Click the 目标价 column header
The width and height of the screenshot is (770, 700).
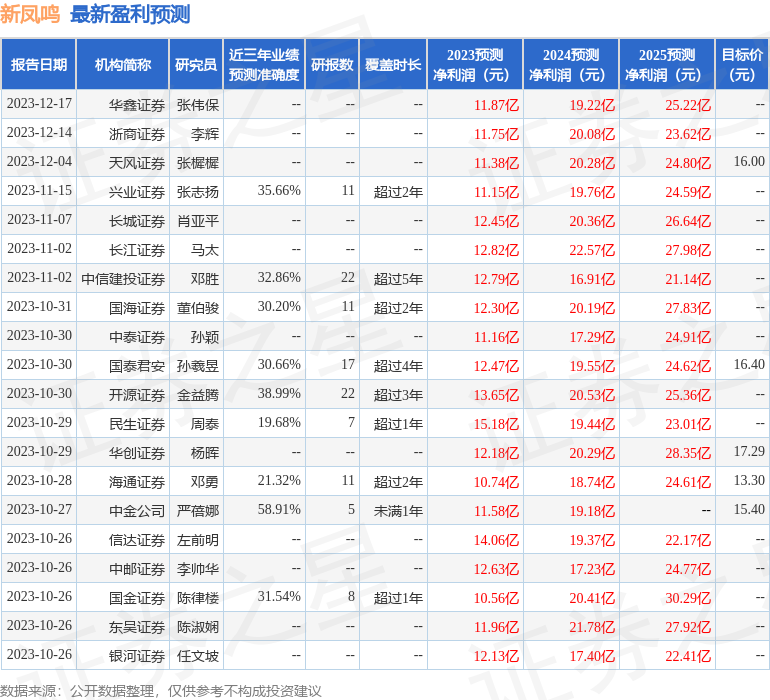(742, 64)
